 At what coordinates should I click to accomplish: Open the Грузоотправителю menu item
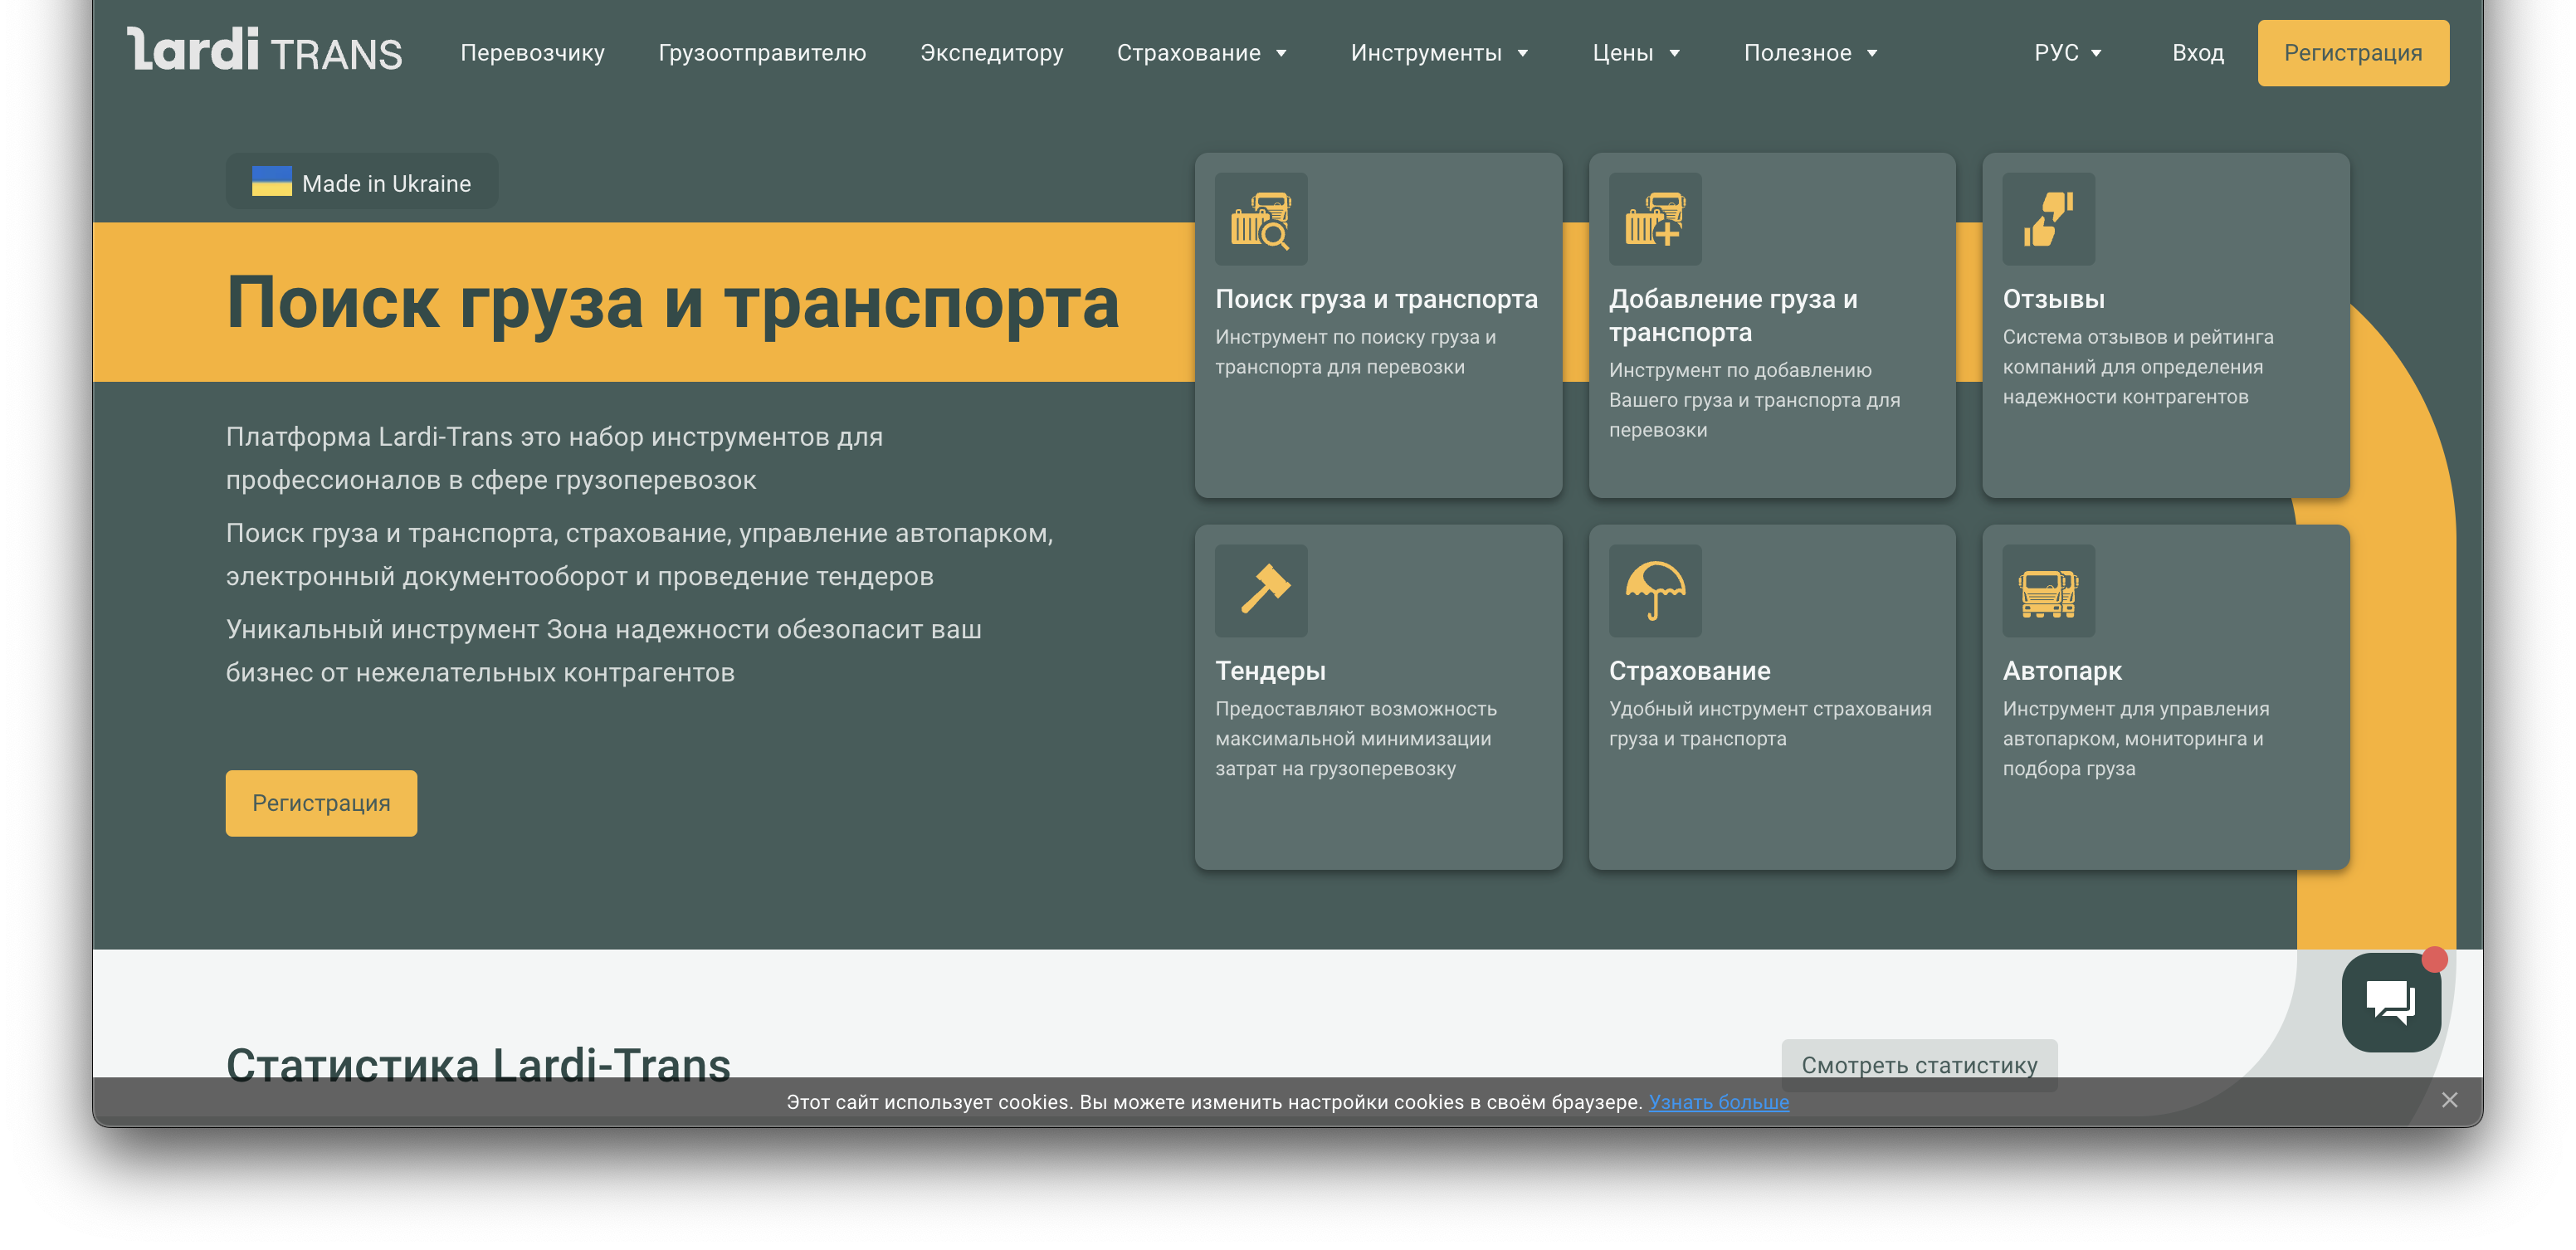pyautogui.click(x=762, y=53)
